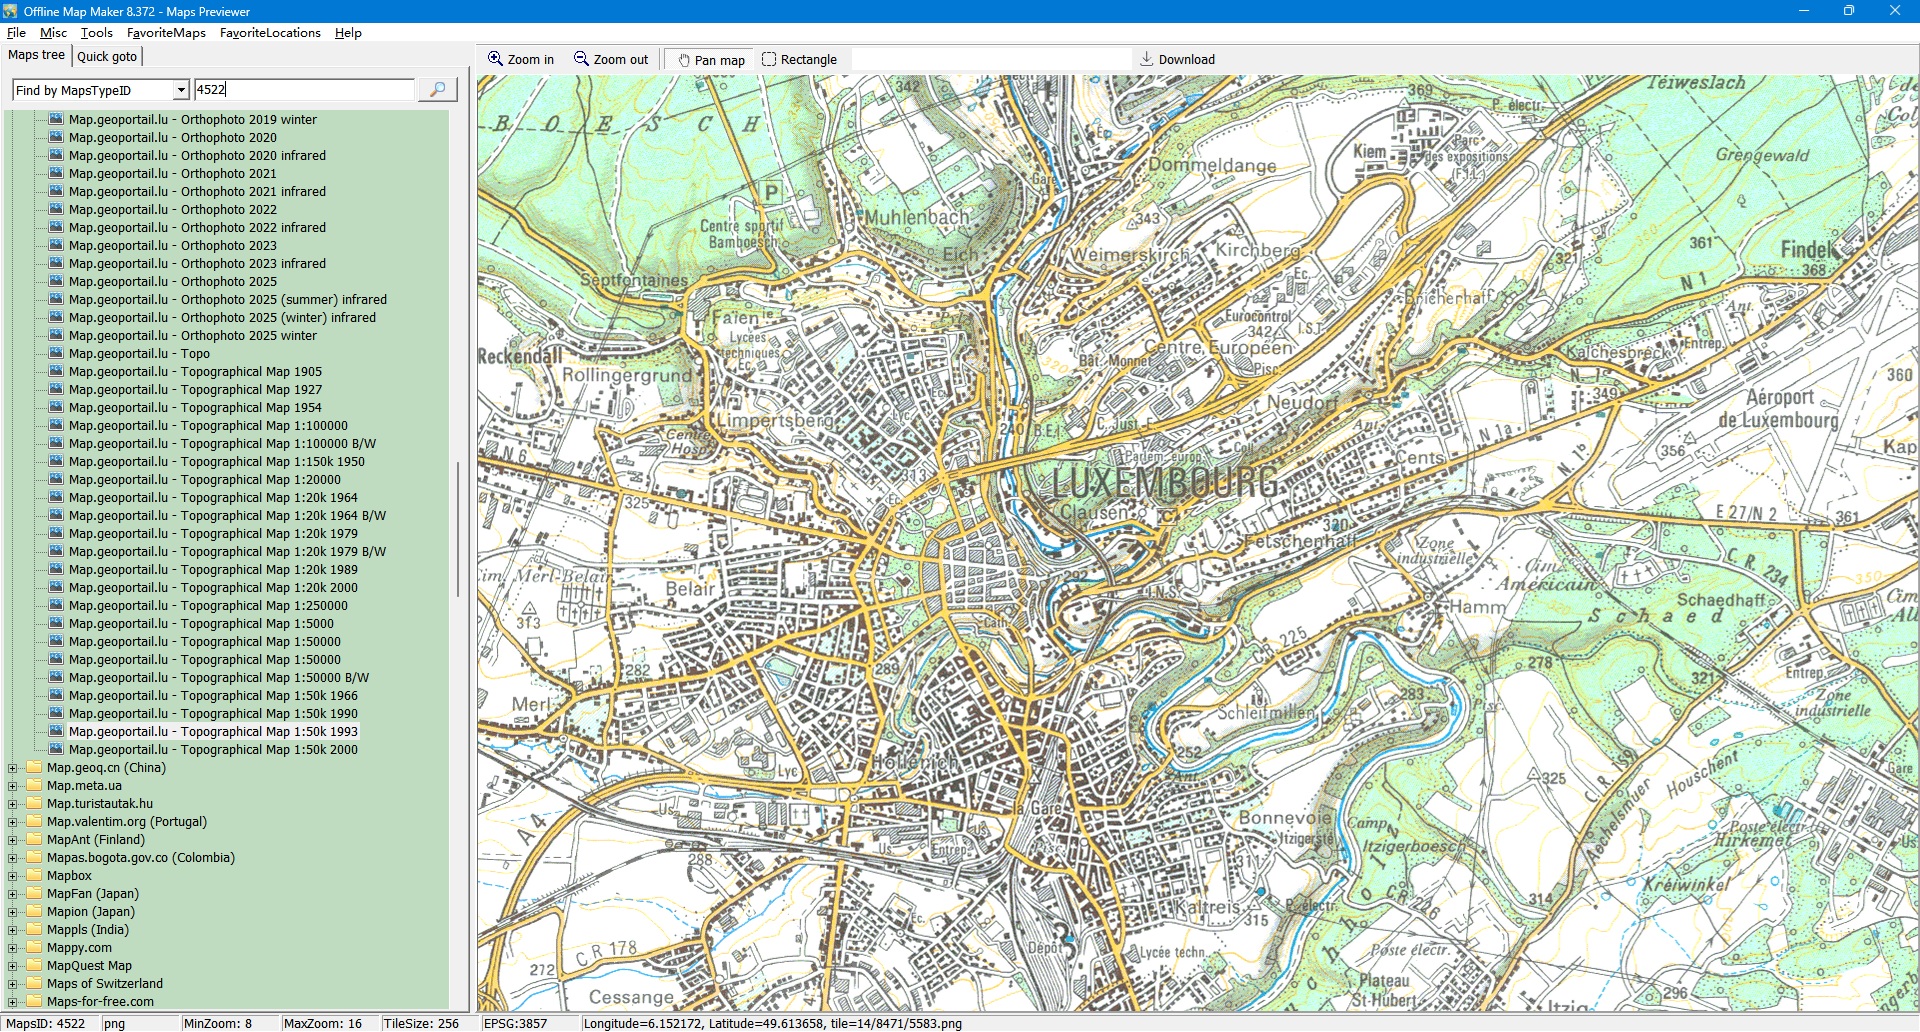Click the search field containing 4522
1920x1032 pixels.
pos(303,90)
